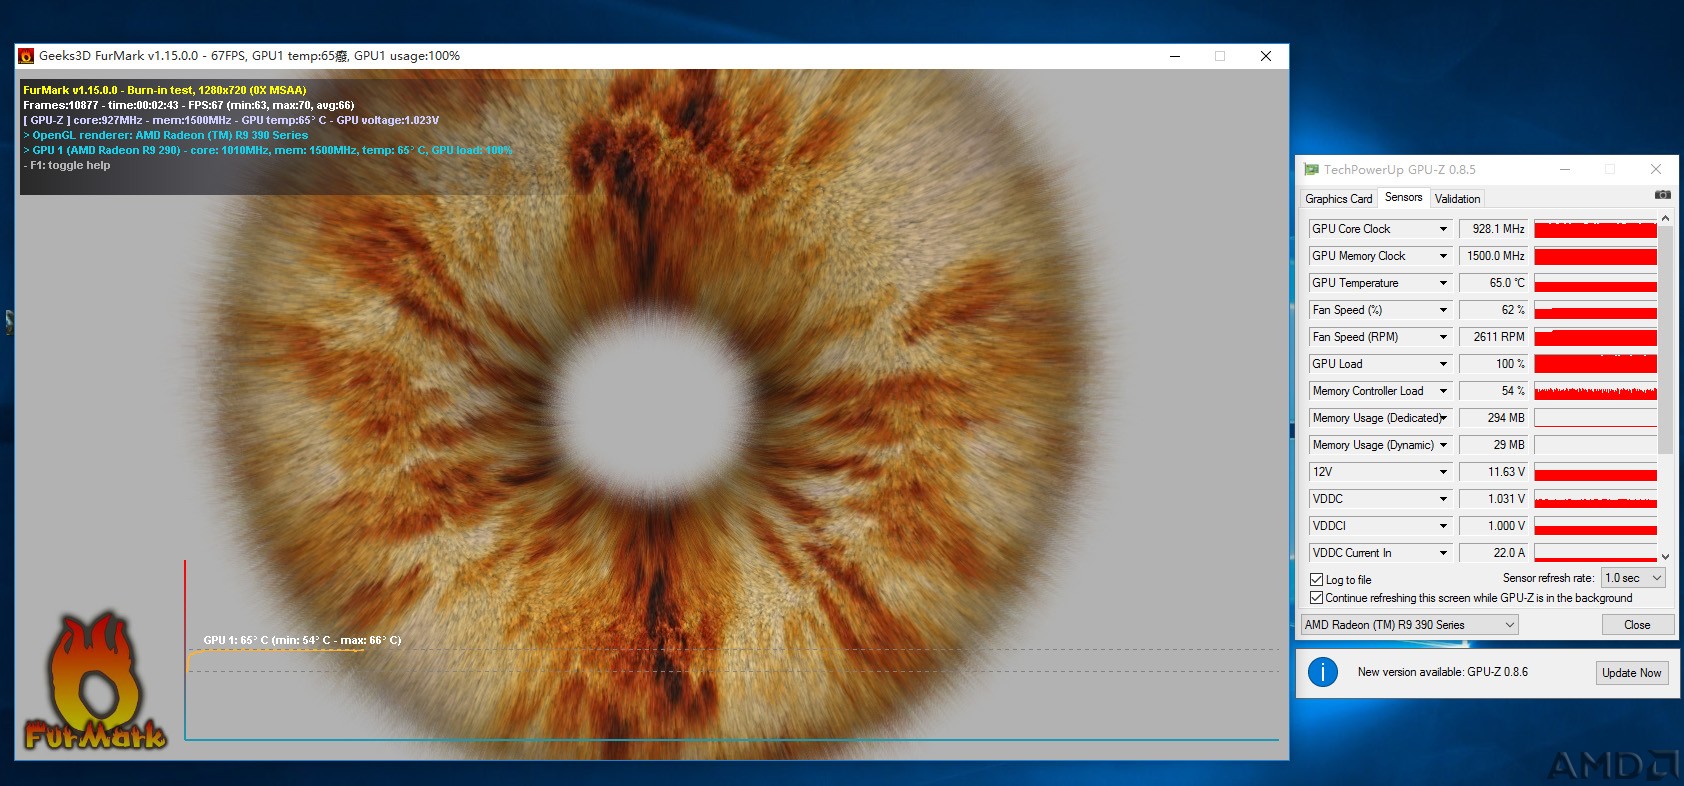Open the GPU Load sensor dropdown
This screenshot has height=786, width=1684.
point(1443,364)
